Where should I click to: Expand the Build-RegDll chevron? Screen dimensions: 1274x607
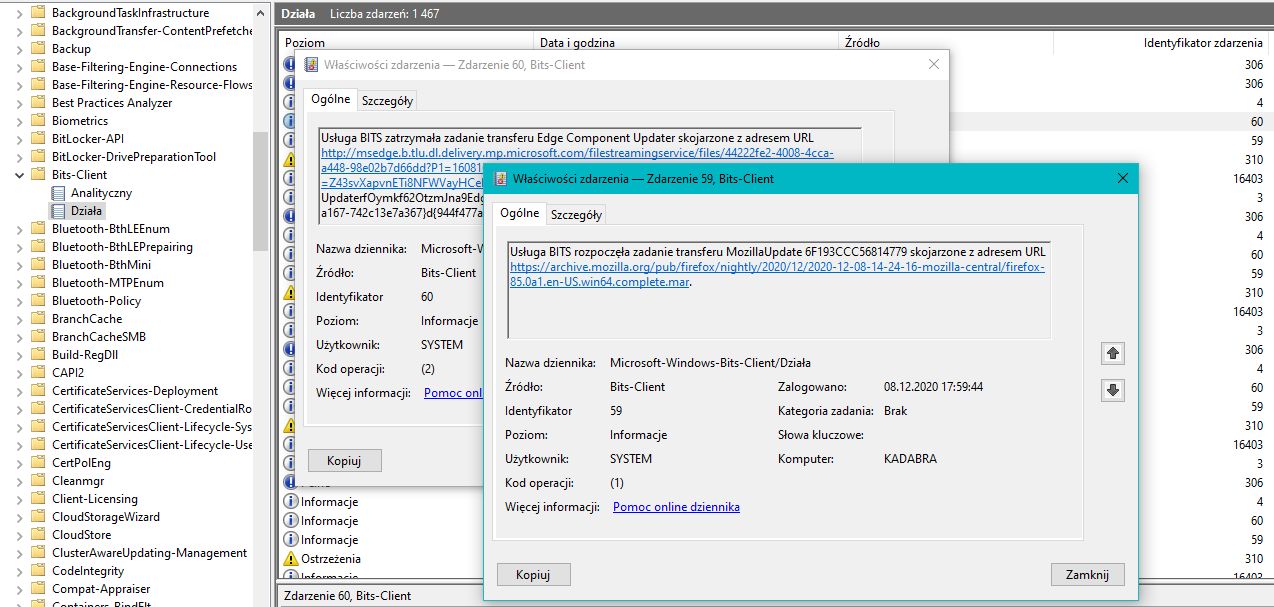click(x=19, y=355)
